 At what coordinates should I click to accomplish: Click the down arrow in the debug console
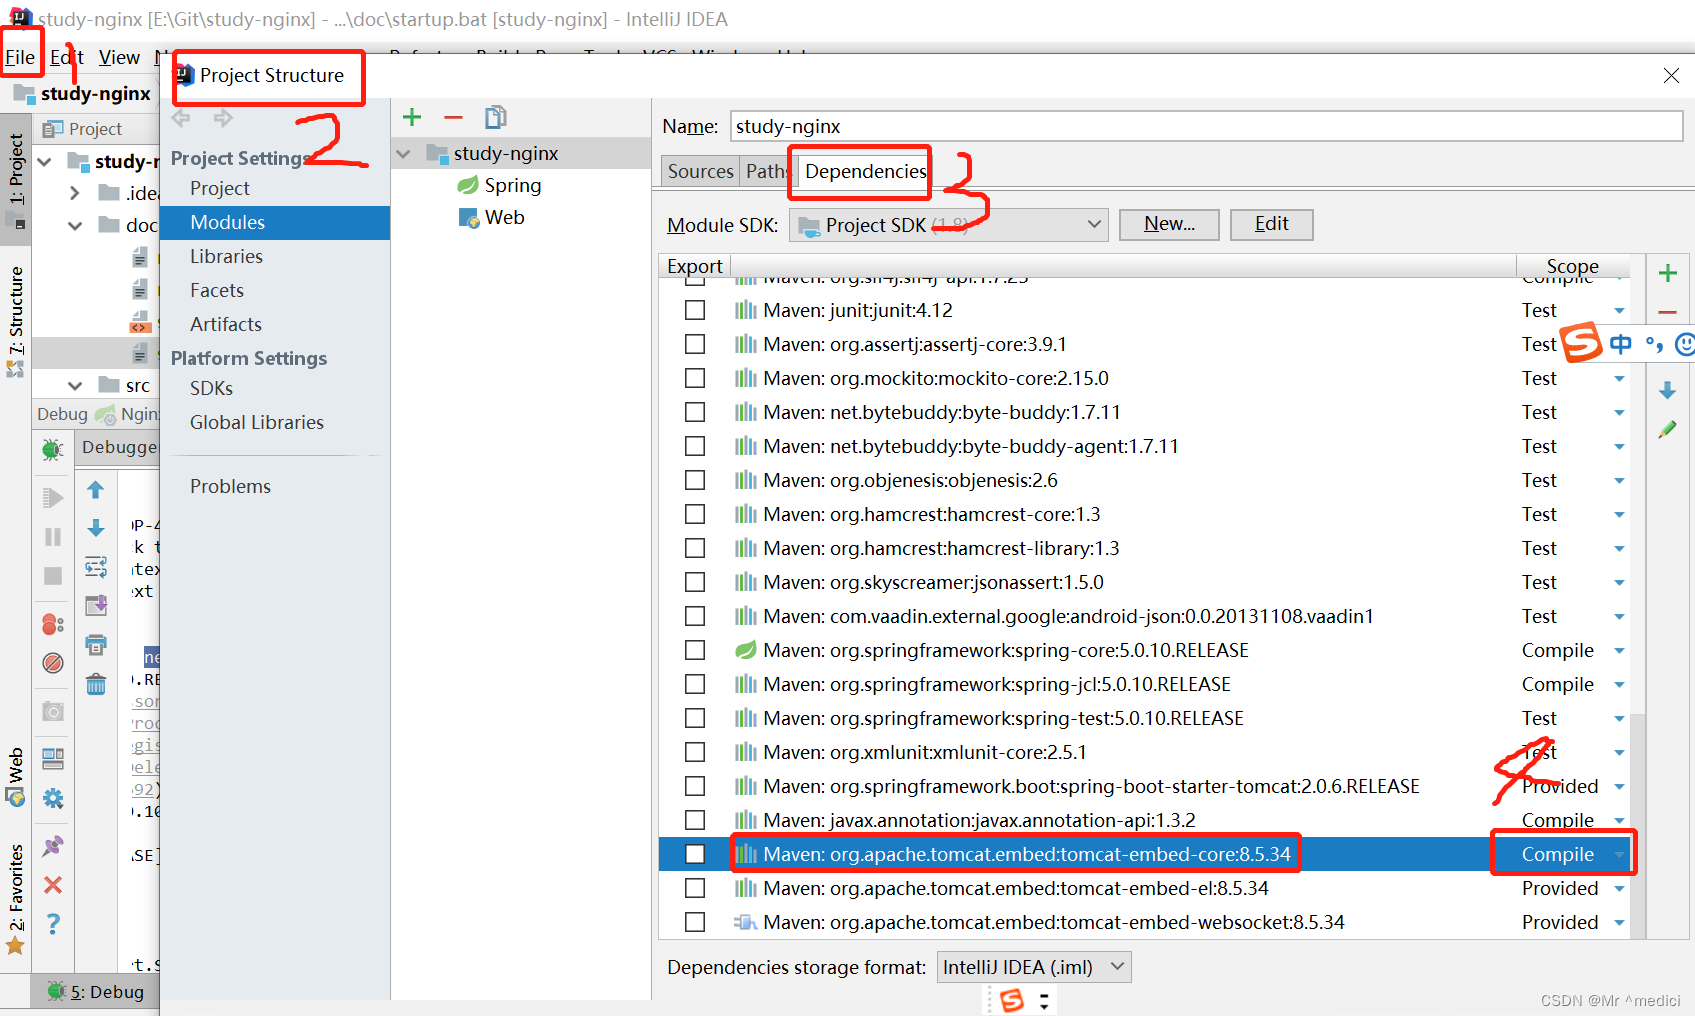point(96,528)
